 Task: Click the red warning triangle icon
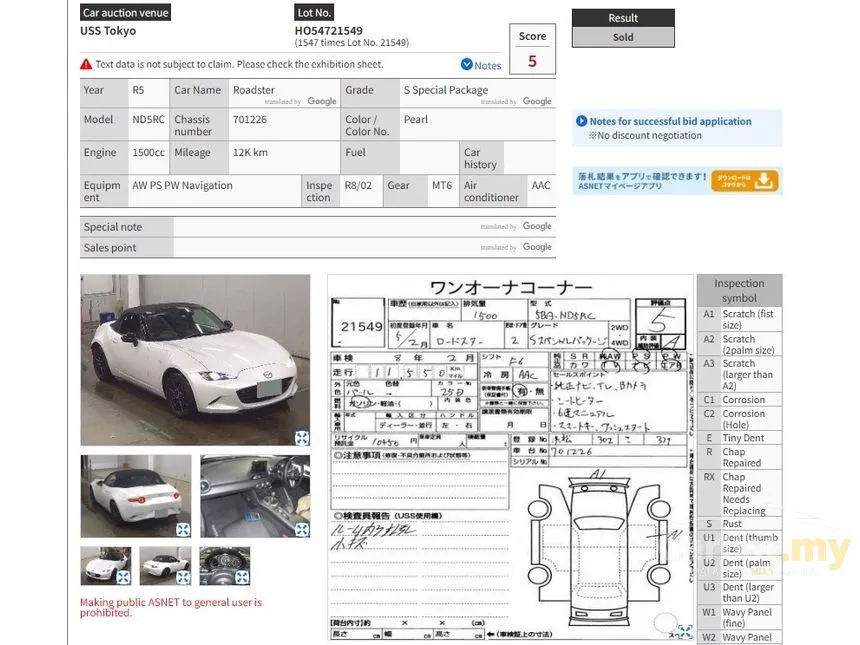coord(86,65)
